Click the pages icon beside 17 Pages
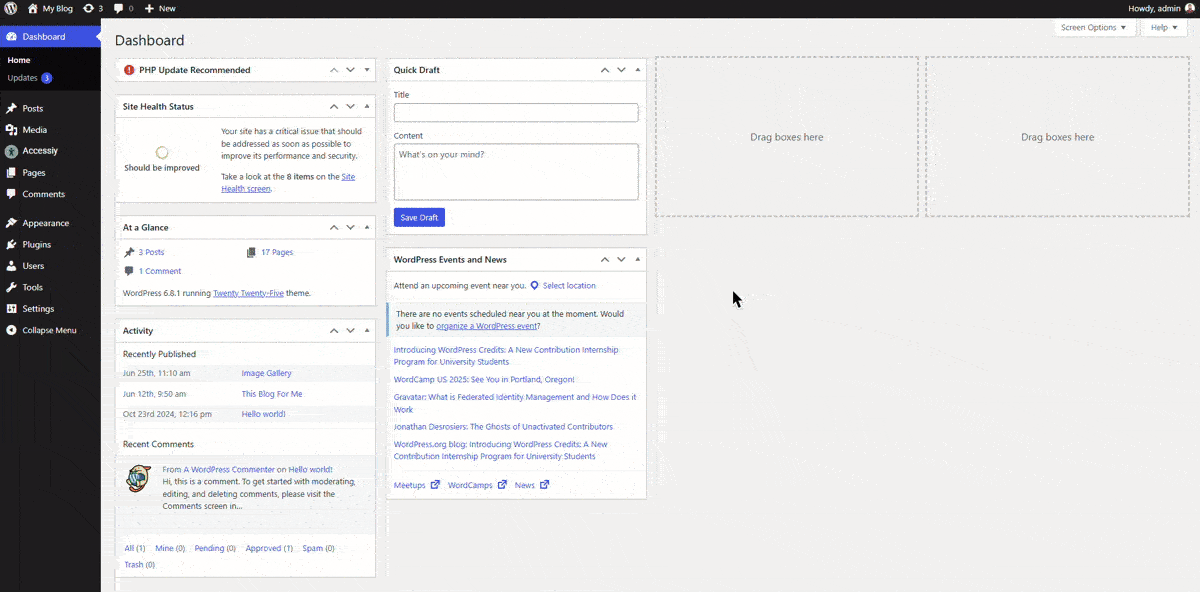This screenshot has height=592, width=1200. click(x=251, y=252)
